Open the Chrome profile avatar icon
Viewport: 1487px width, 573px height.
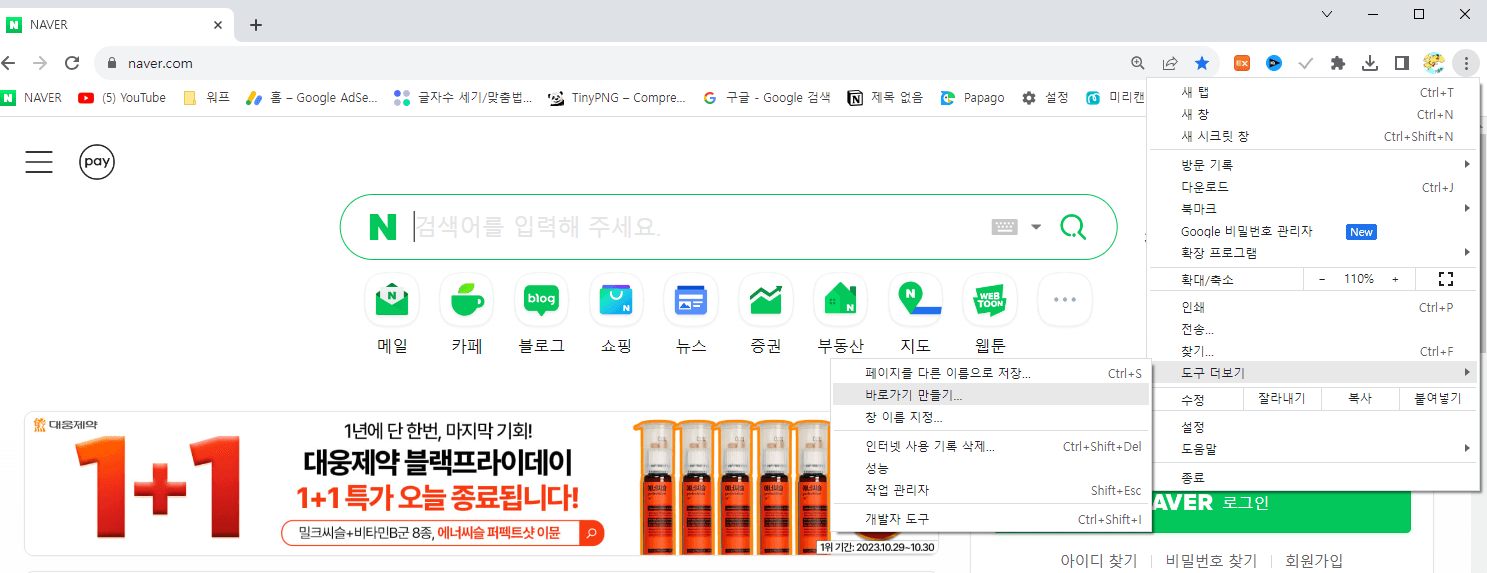[1434, 63]
